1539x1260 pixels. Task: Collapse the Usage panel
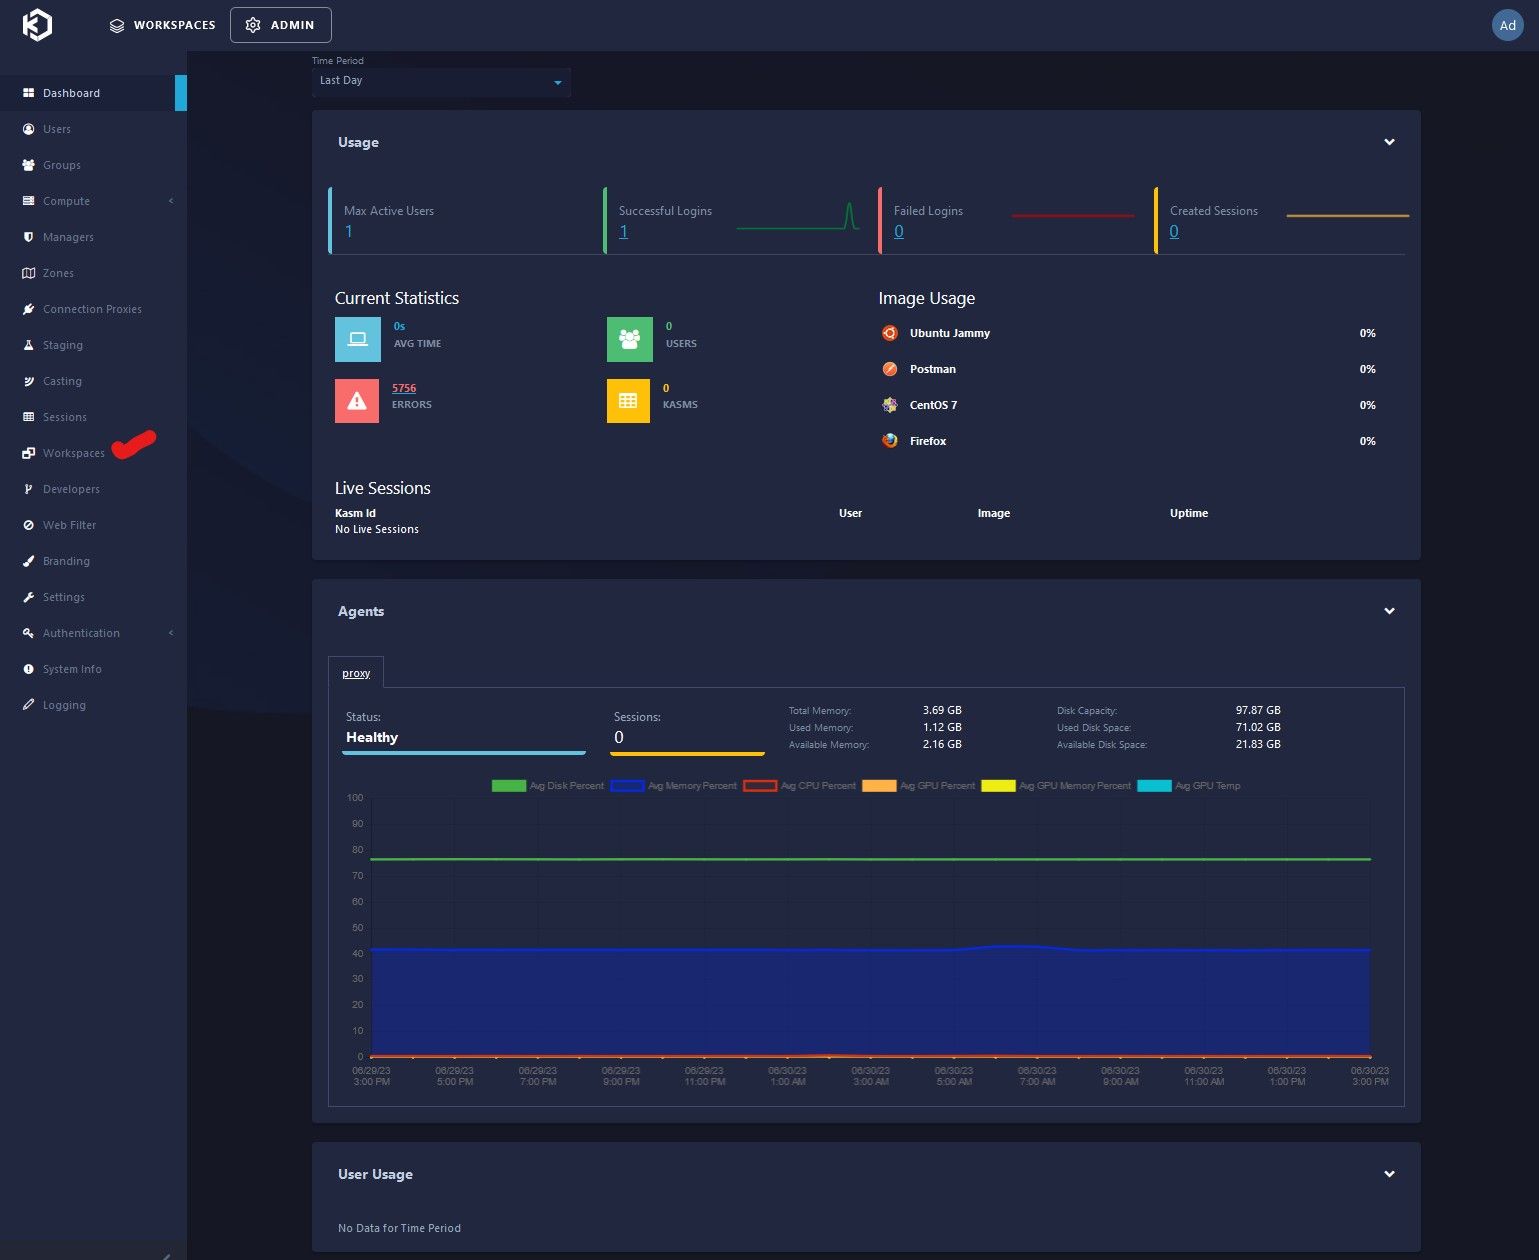1389,142
